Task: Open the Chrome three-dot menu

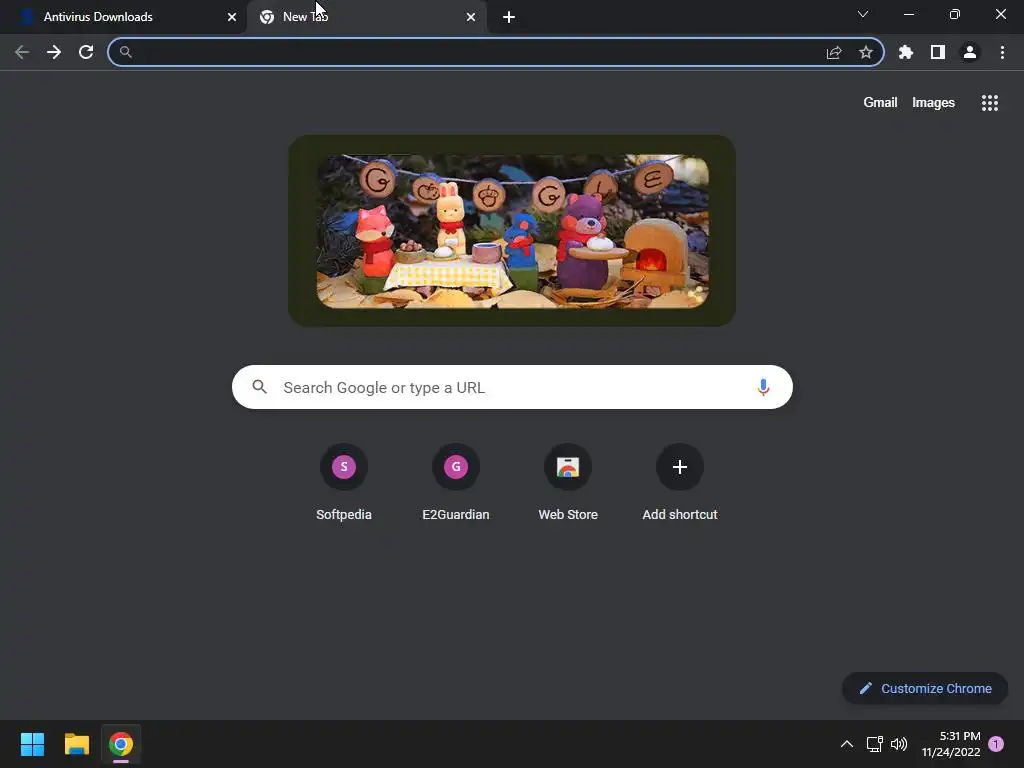Action: [1002, 52]
